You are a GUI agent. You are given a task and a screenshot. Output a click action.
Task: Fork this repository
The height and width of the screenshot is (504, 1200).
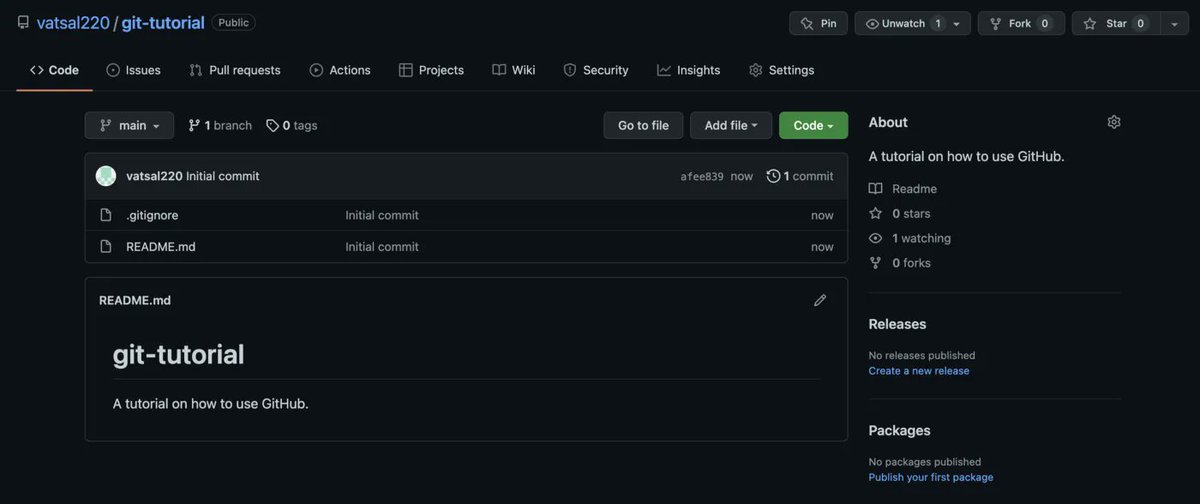[x=1021, y=23]
